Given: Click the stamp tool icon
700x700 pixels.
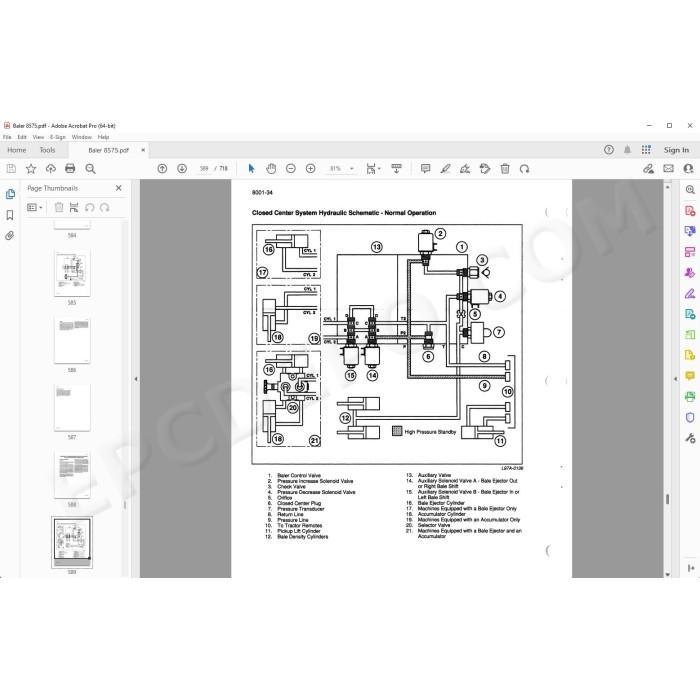Looking at the screenshot, I should click(484, 169).
